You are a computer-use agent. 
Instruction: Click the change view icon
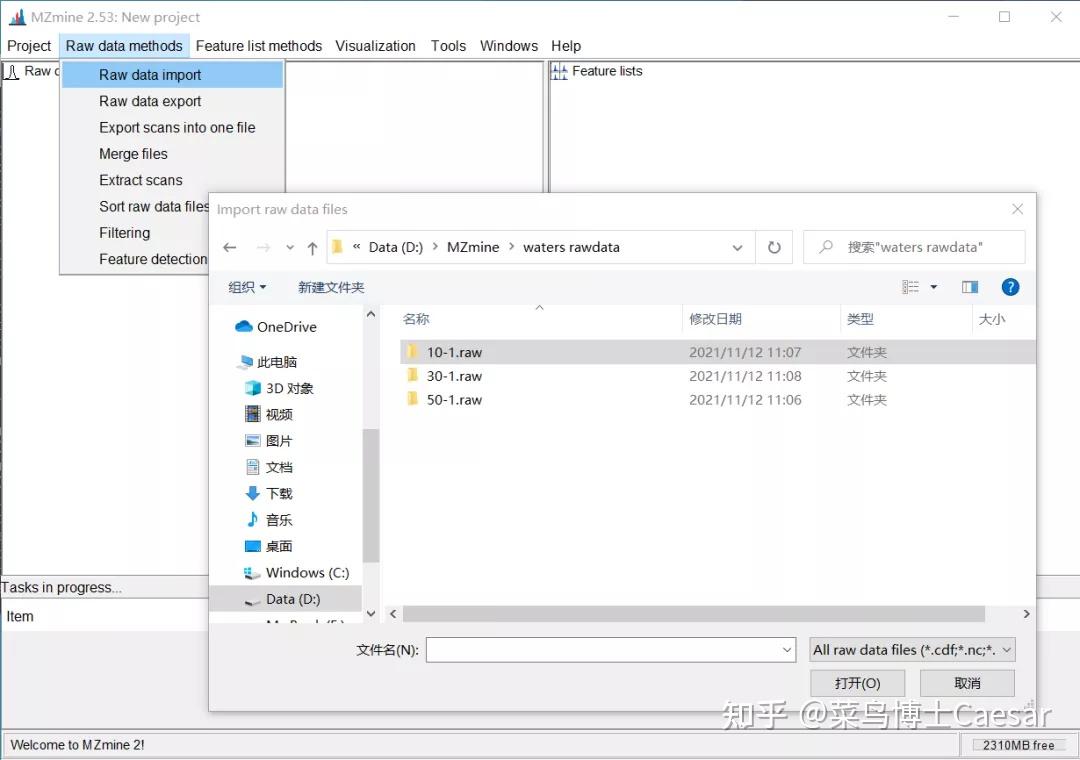911,287
